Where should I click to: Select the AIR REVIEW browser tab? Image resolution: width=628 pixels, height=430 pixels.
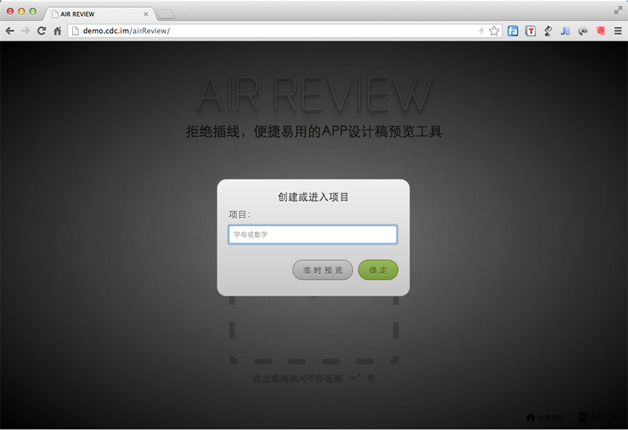coord(98,14)
